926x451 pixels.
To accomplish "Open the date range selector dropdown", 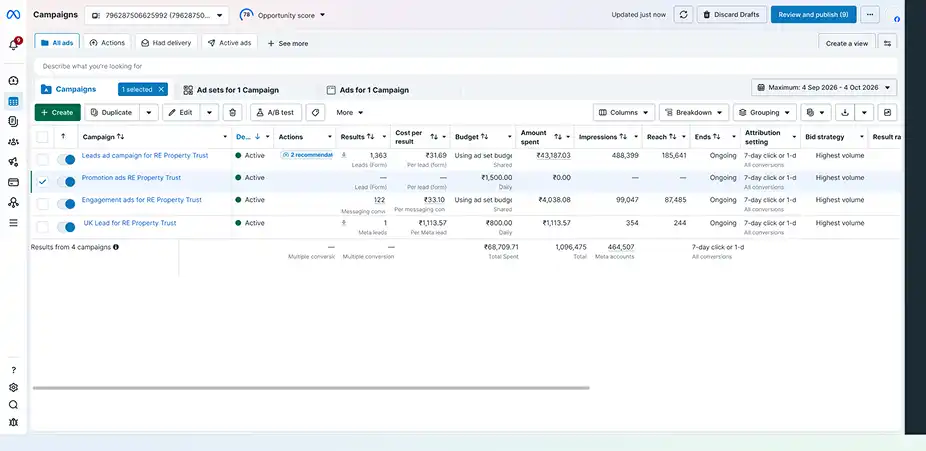I will (824, 87).
